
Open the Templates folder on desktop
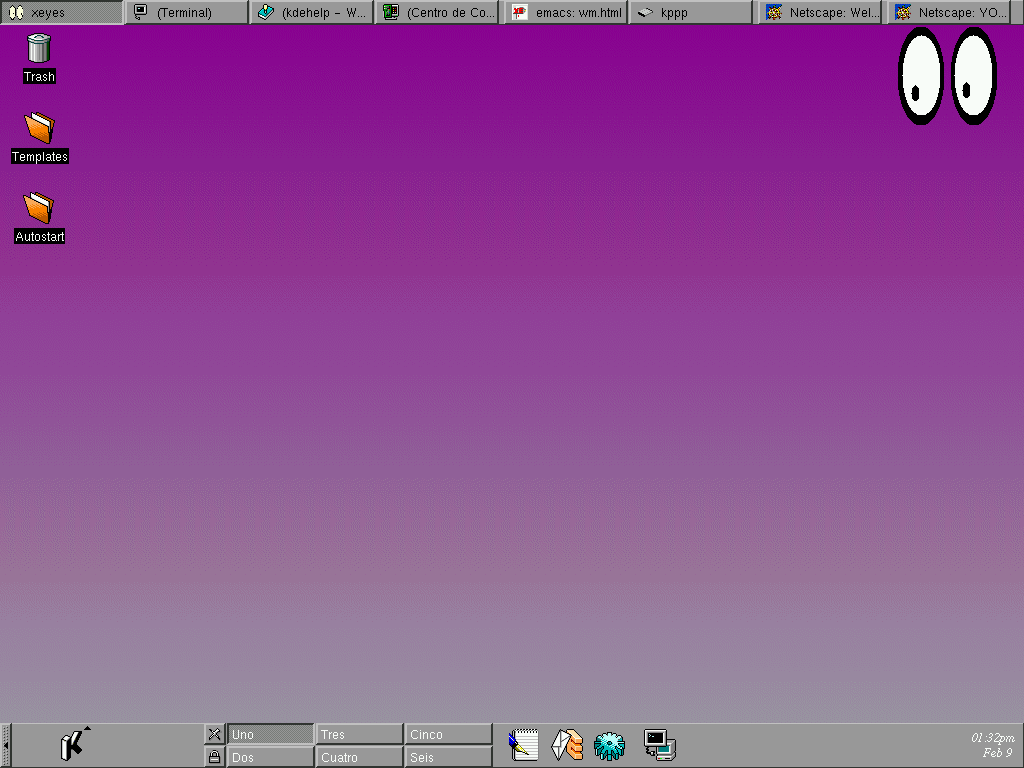pos(39,129)
